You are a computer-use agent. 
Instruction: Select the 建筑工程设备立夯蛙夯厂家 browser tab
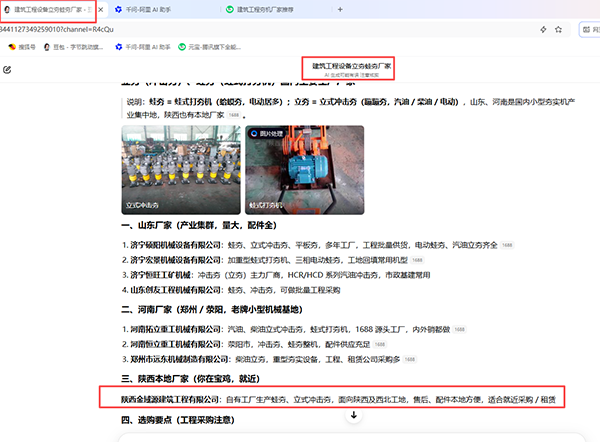(48, 10)
